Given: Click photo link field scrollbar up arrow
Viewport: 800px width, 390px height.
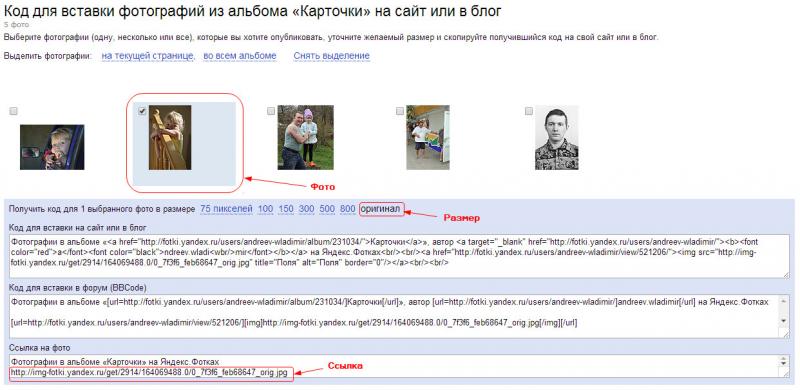Looking at the screenshot, I should [x=785, y=359].
